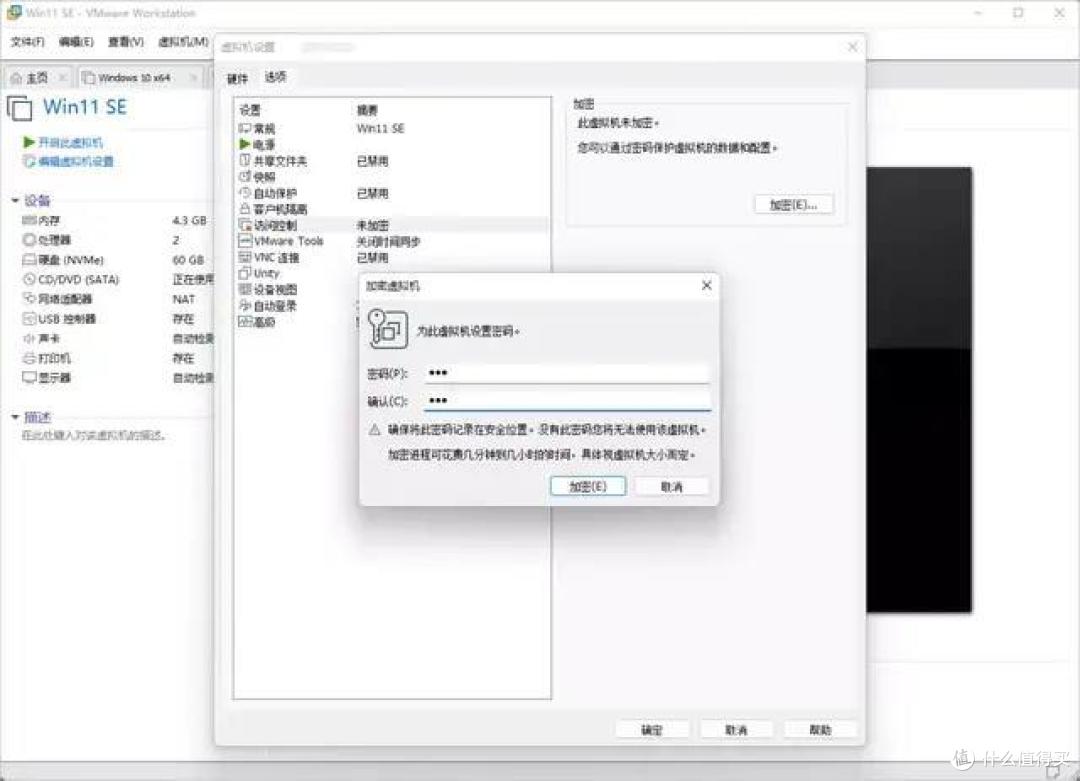Click the 显示器 device icon
The width and height of the screenshot is (1080, 781).
[x=29, y=377]
